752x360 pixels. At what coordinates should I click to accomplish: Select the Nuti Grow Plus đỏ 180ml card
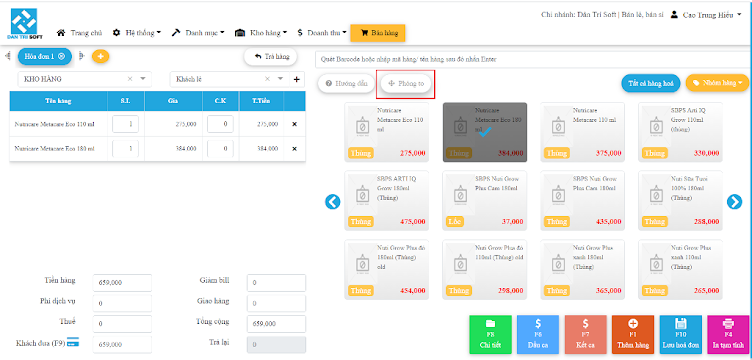tap(387, 269)
